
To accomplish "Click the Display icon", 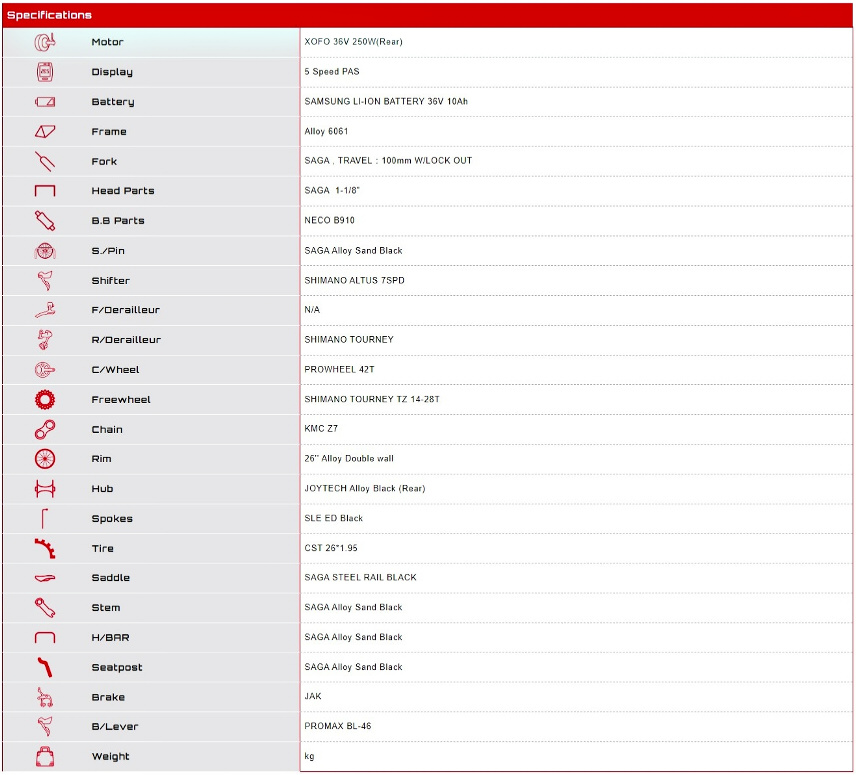I will [45, 72].
